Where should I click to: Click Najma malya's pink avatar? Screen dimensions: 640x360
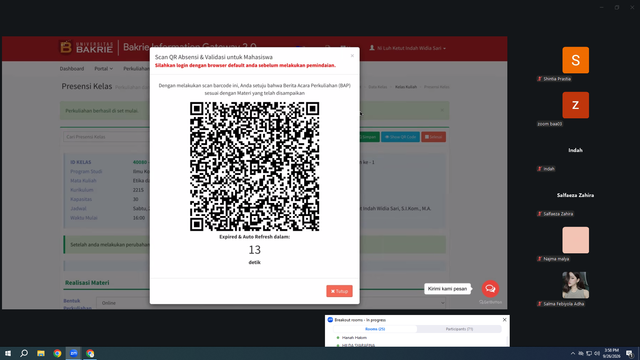click(x=576, y=240)
